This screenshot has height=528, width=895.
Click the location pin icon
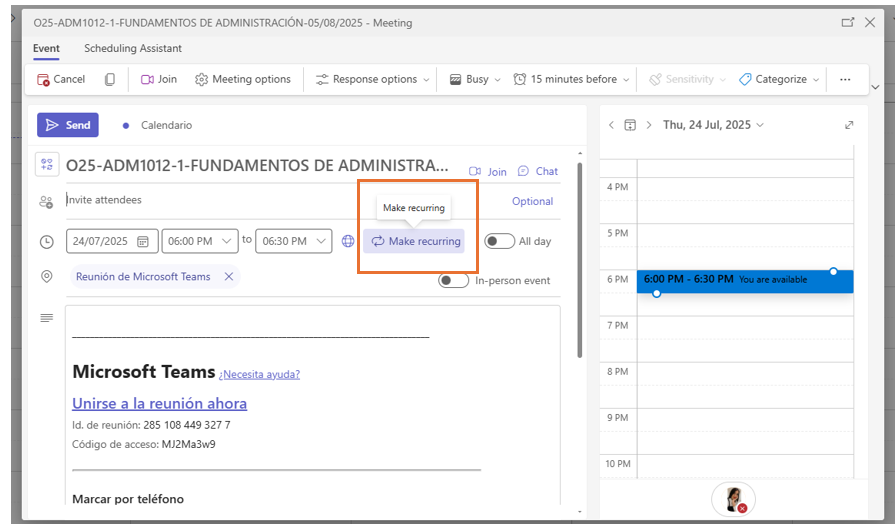pyautogui.click(x=47, y=276)
